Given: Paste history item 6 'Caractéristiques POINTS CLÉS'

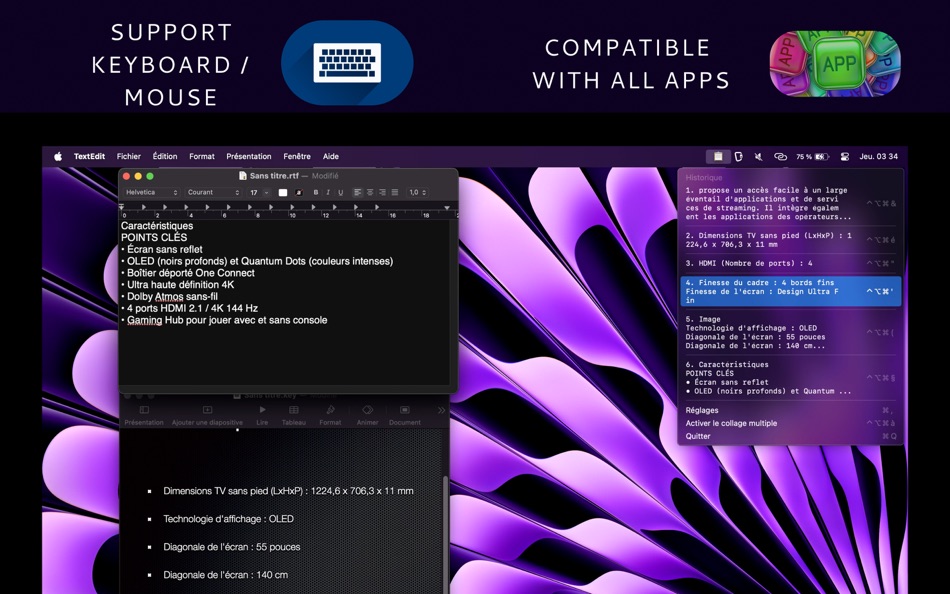Looking at the screenshot, I should pos(790,378).
